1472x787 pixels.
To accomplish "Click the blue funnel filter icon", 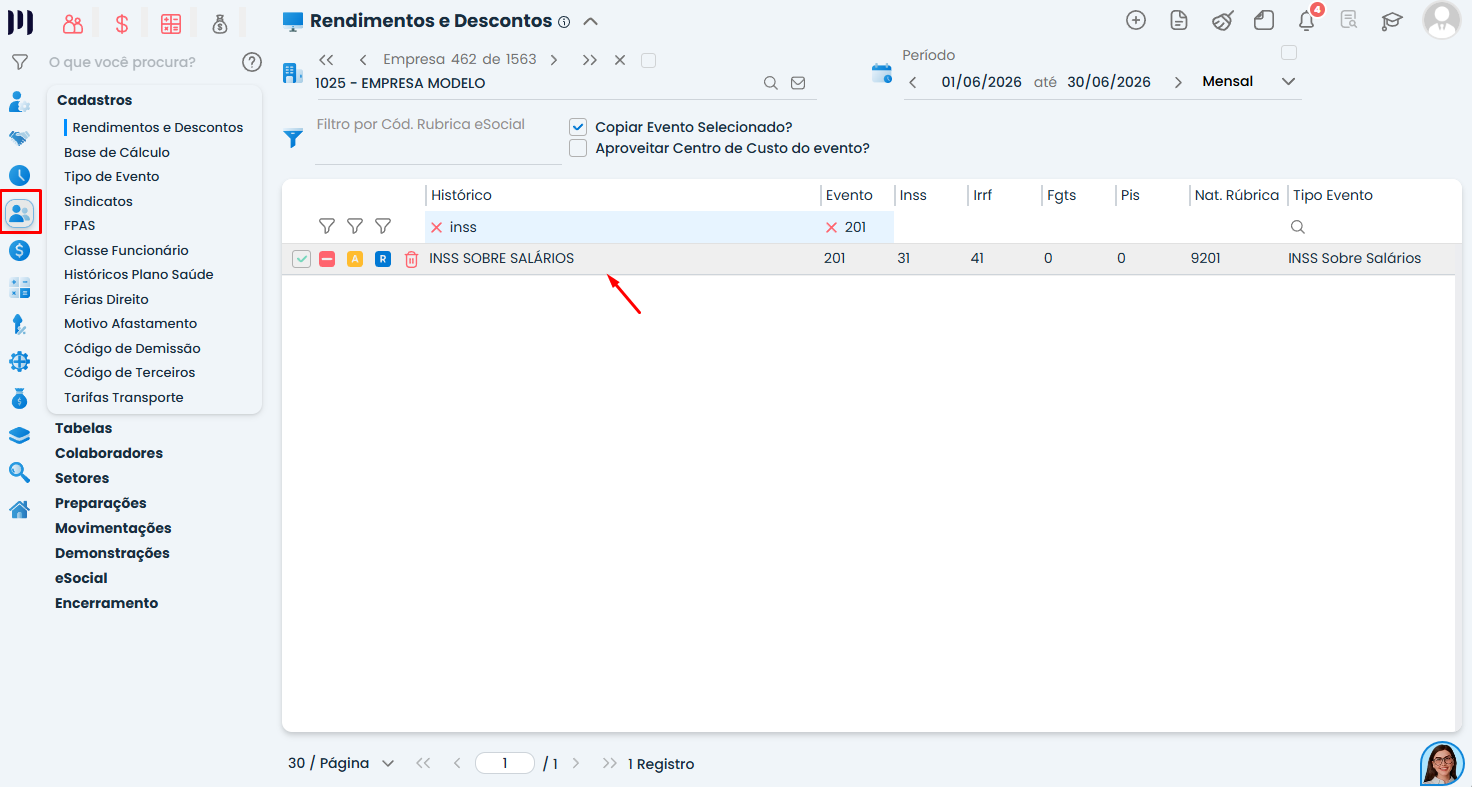I will pos(293,138).
